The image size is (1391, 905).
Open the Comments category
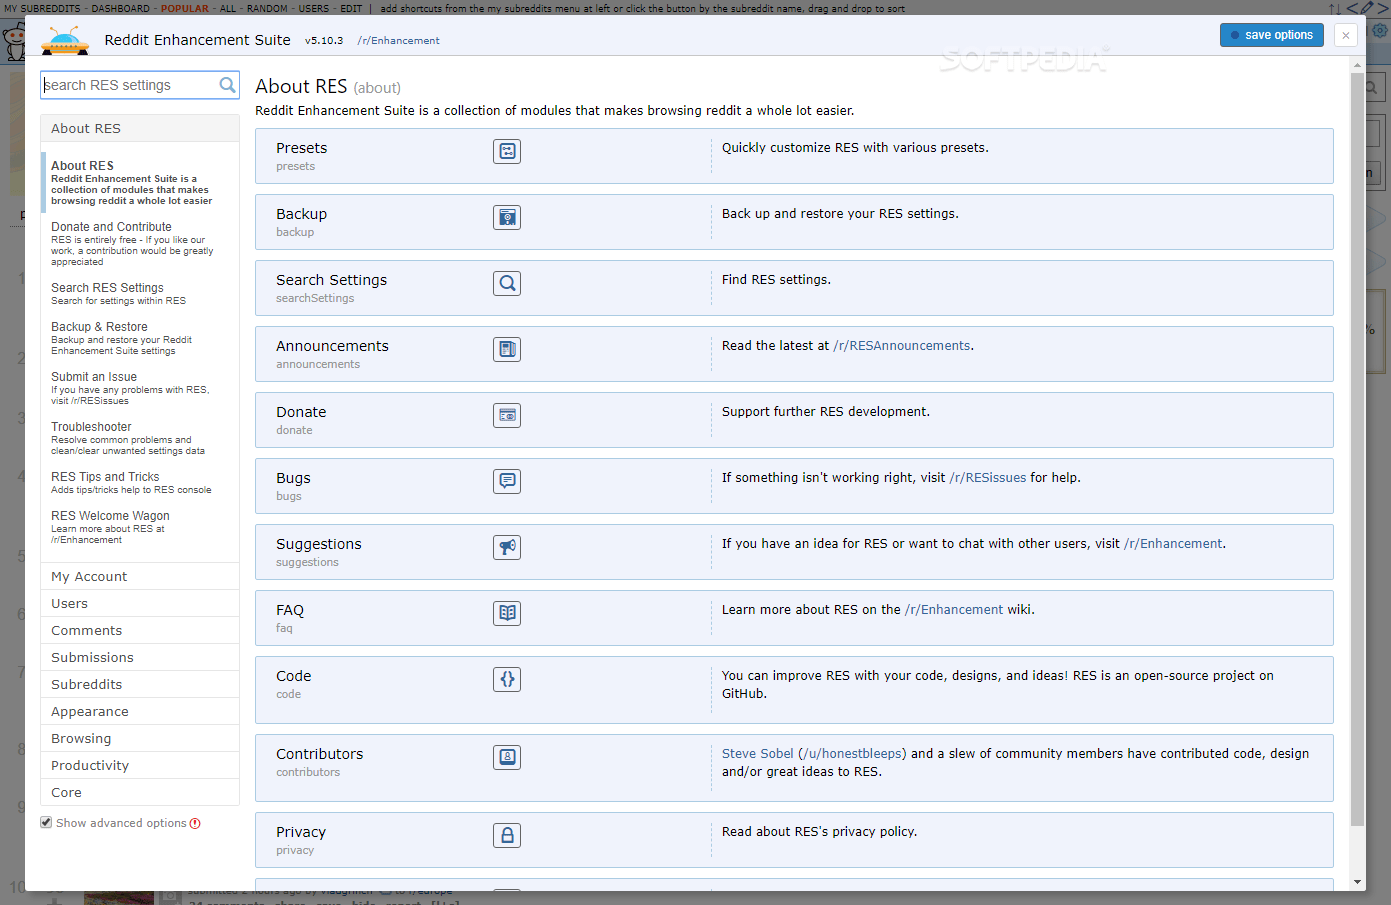pos(140,630)
